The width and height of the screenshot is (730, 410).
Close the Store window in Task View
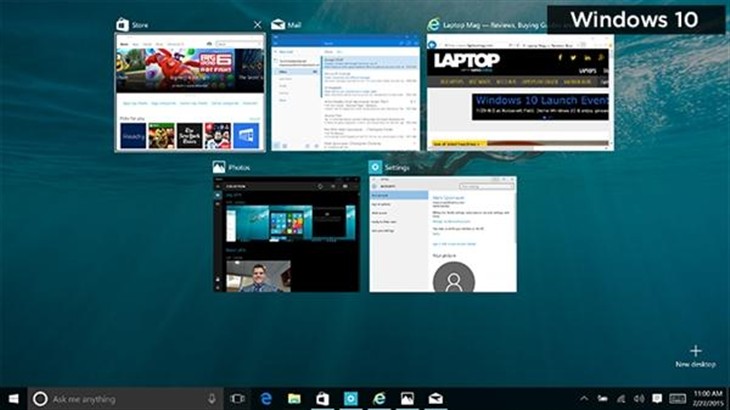click(x=257, y=25)
